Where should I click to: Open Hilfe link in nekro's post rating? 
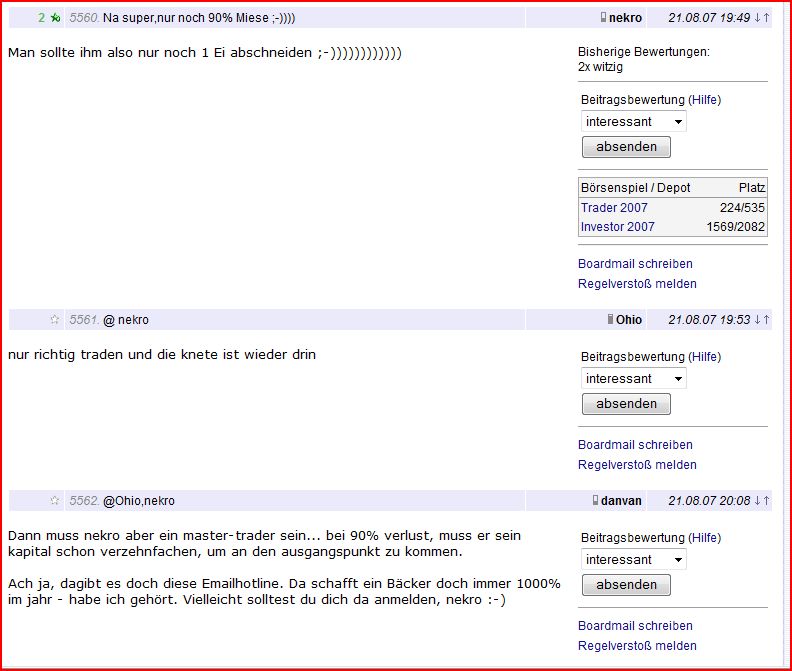click(704, 100)
